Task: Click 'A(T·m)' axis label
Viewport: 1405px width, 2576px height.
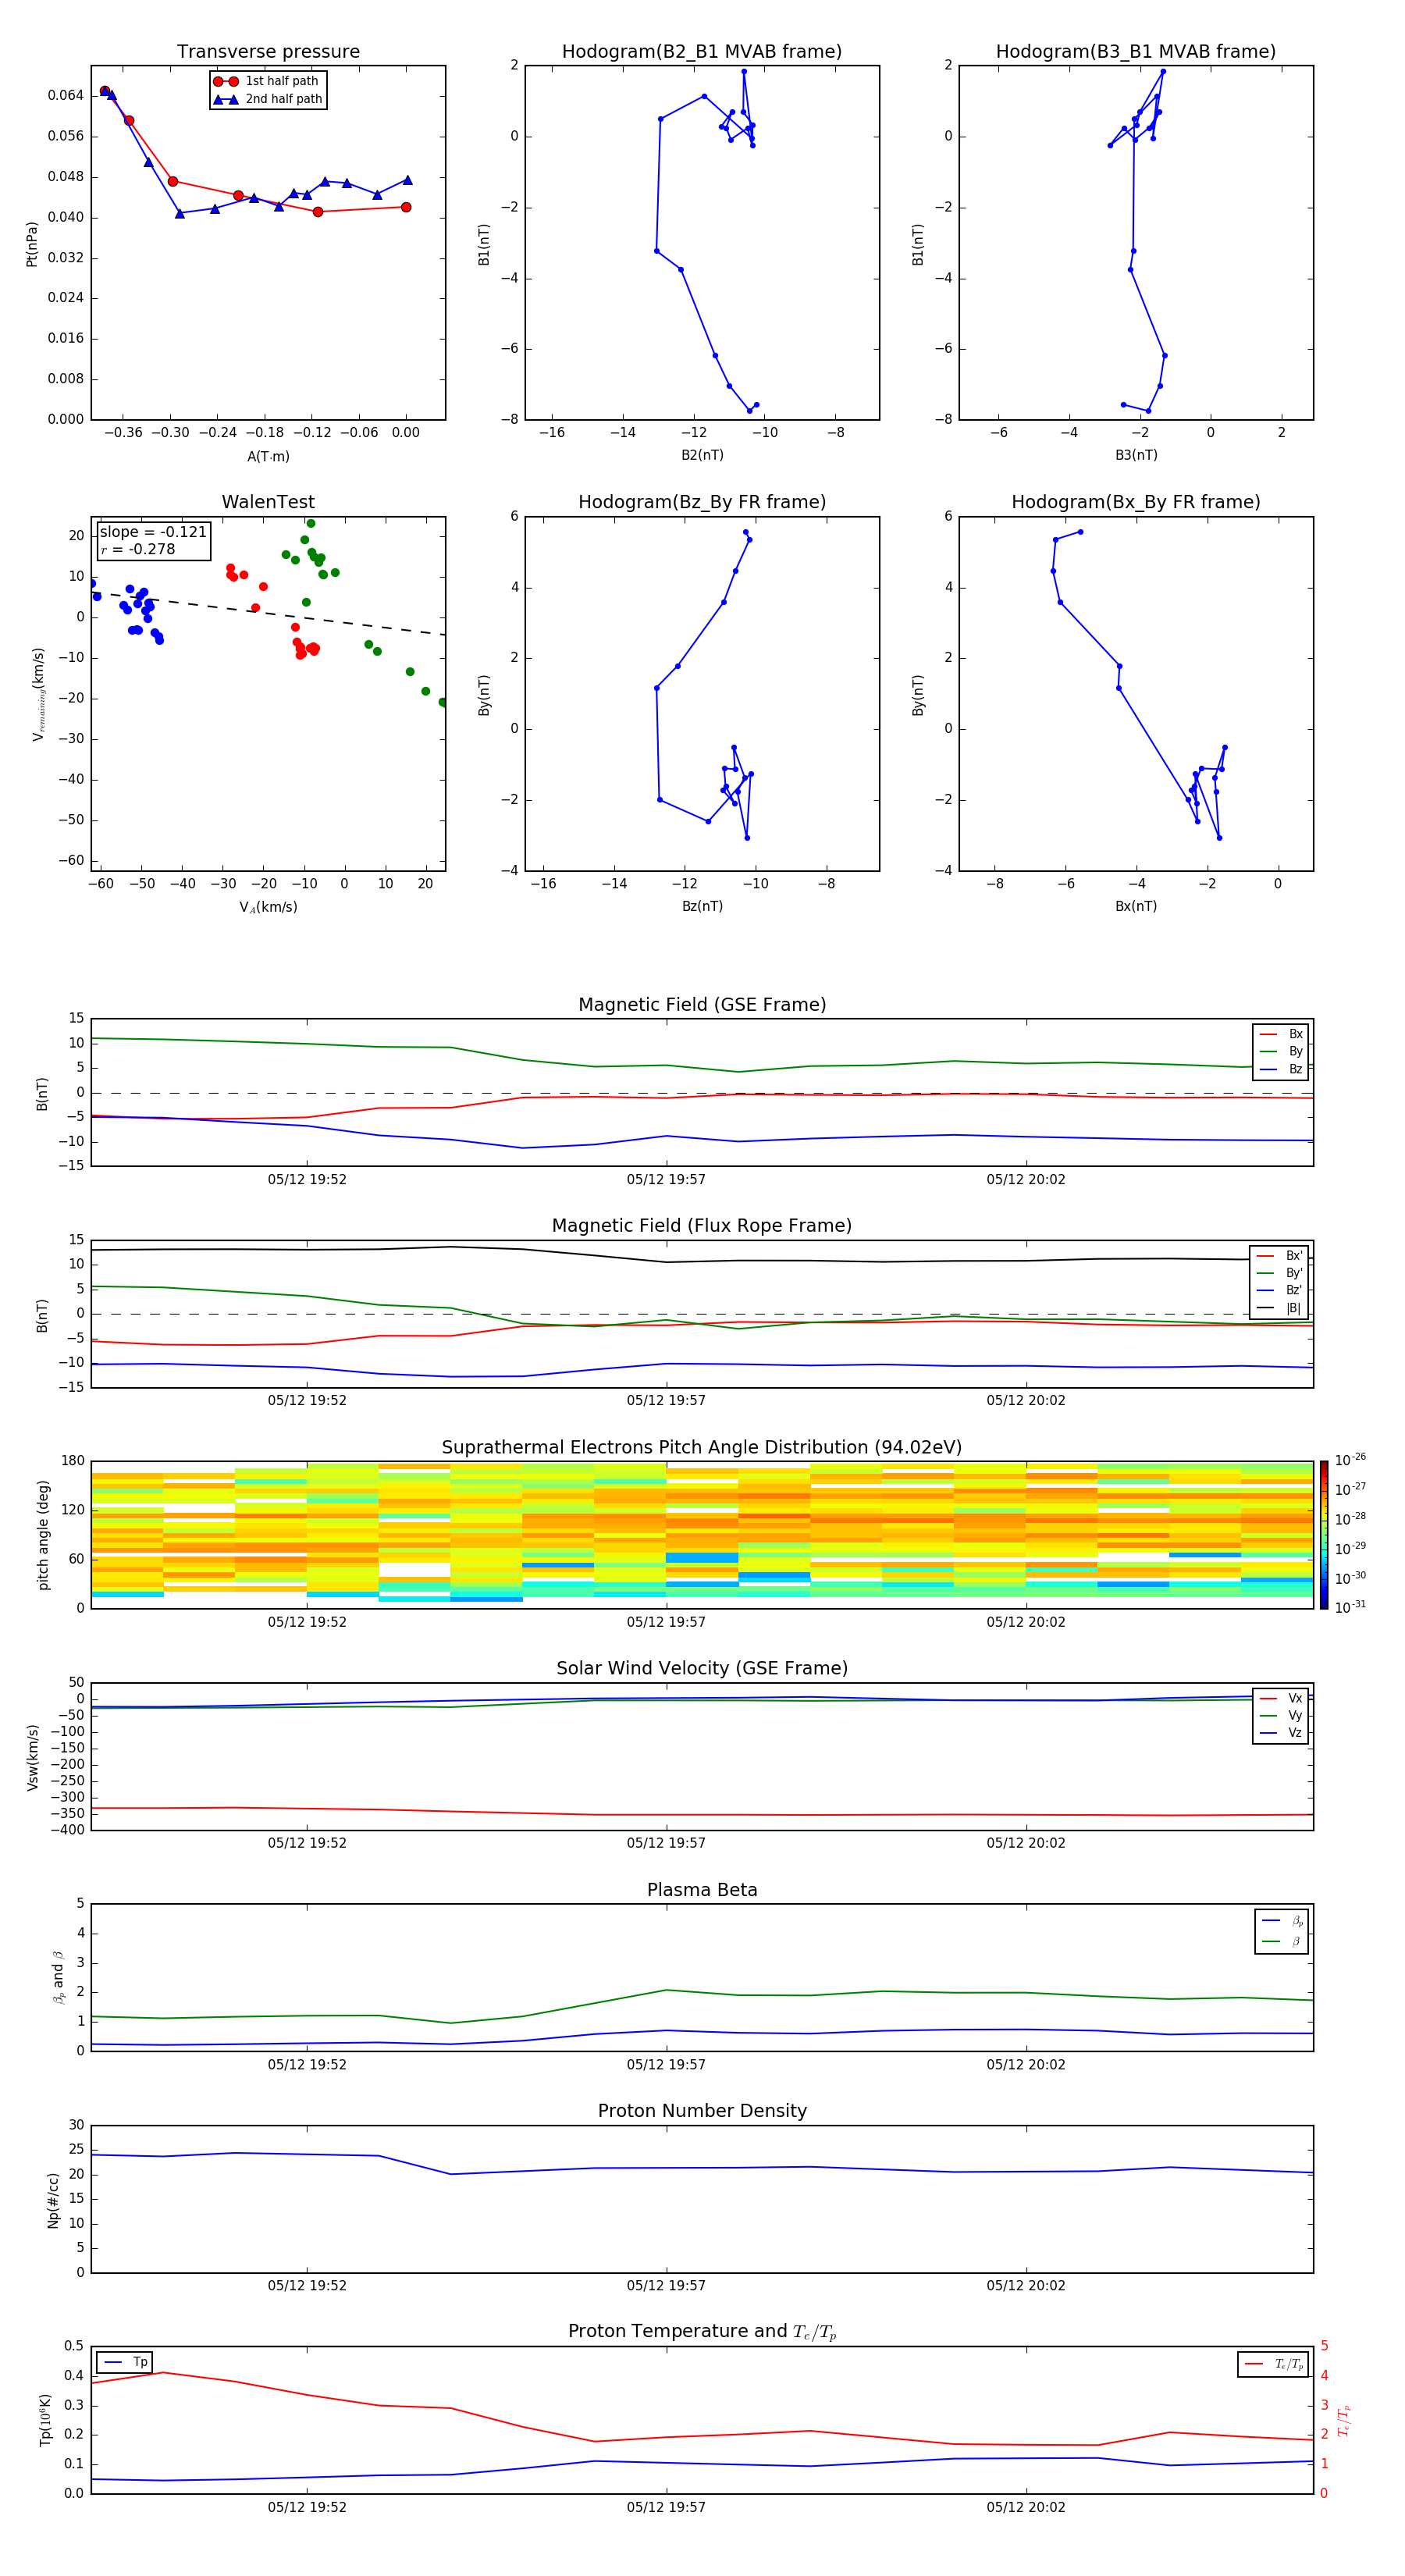Action: pos(268,457)
